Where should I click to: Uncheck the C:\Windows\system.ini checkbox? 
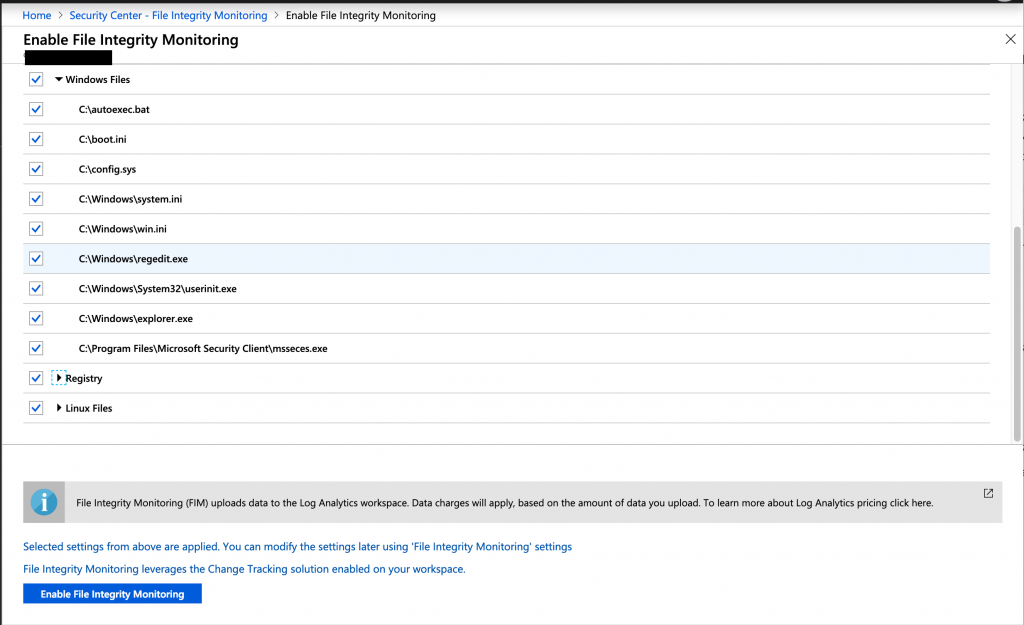point(36,199)
